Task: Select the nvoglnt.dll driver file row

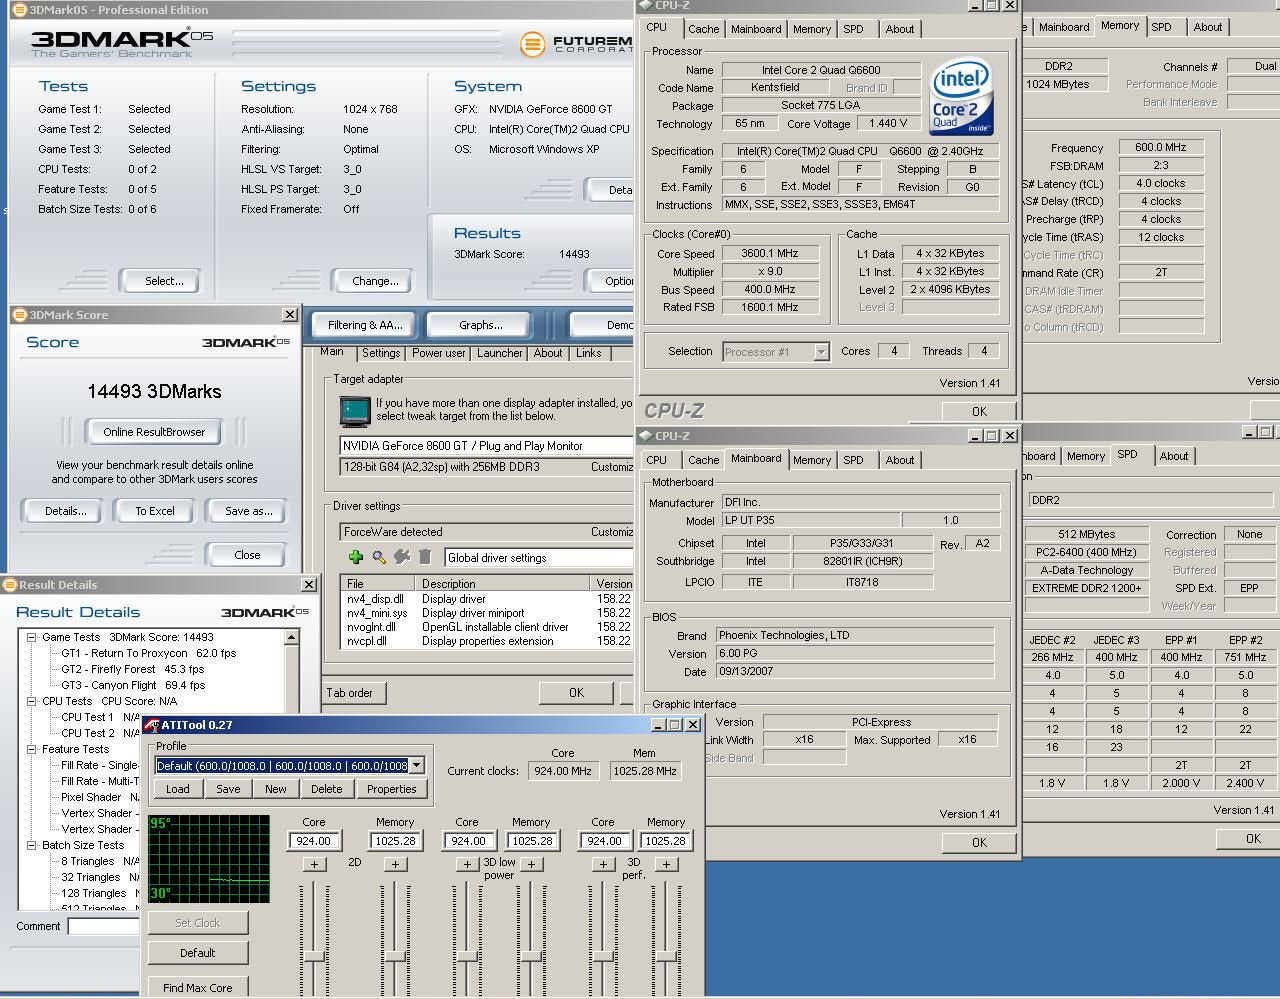Action: (488, 627)
